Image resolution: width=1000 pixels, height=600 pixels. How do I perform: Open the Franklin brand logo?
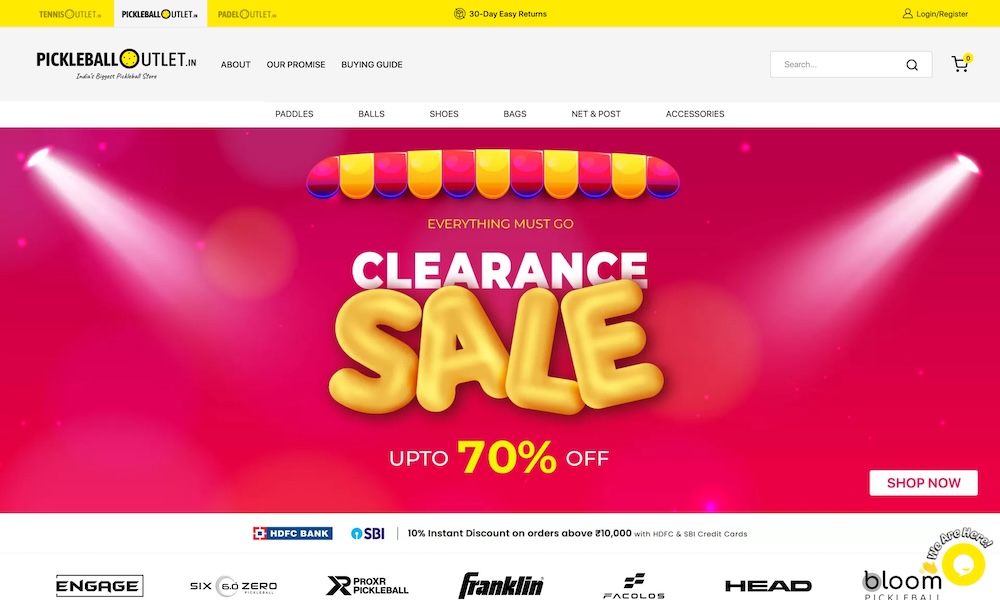[501, 585]
